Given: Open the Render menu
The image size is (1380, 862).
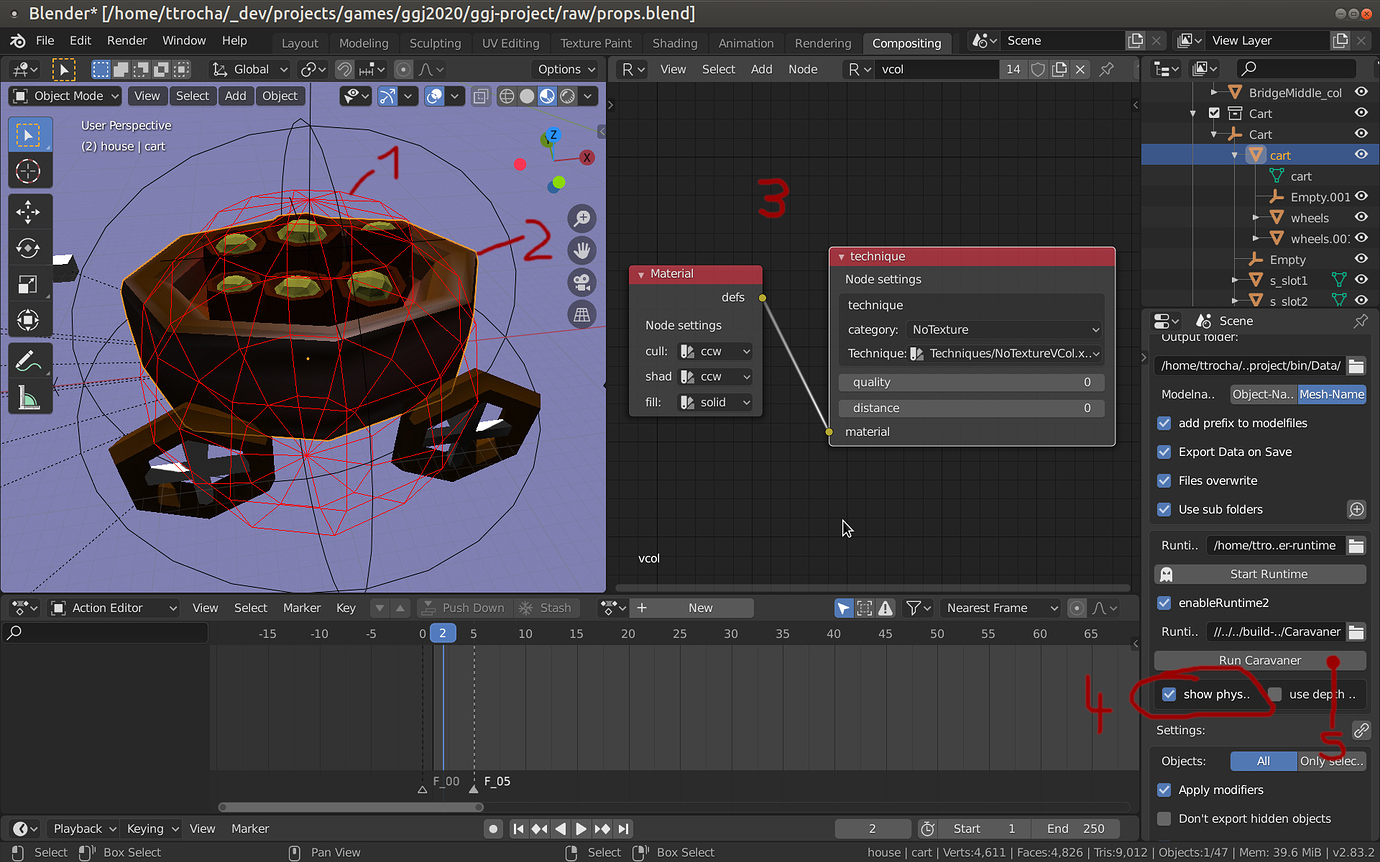Looking at the screenshot, I should click(127, 41).
